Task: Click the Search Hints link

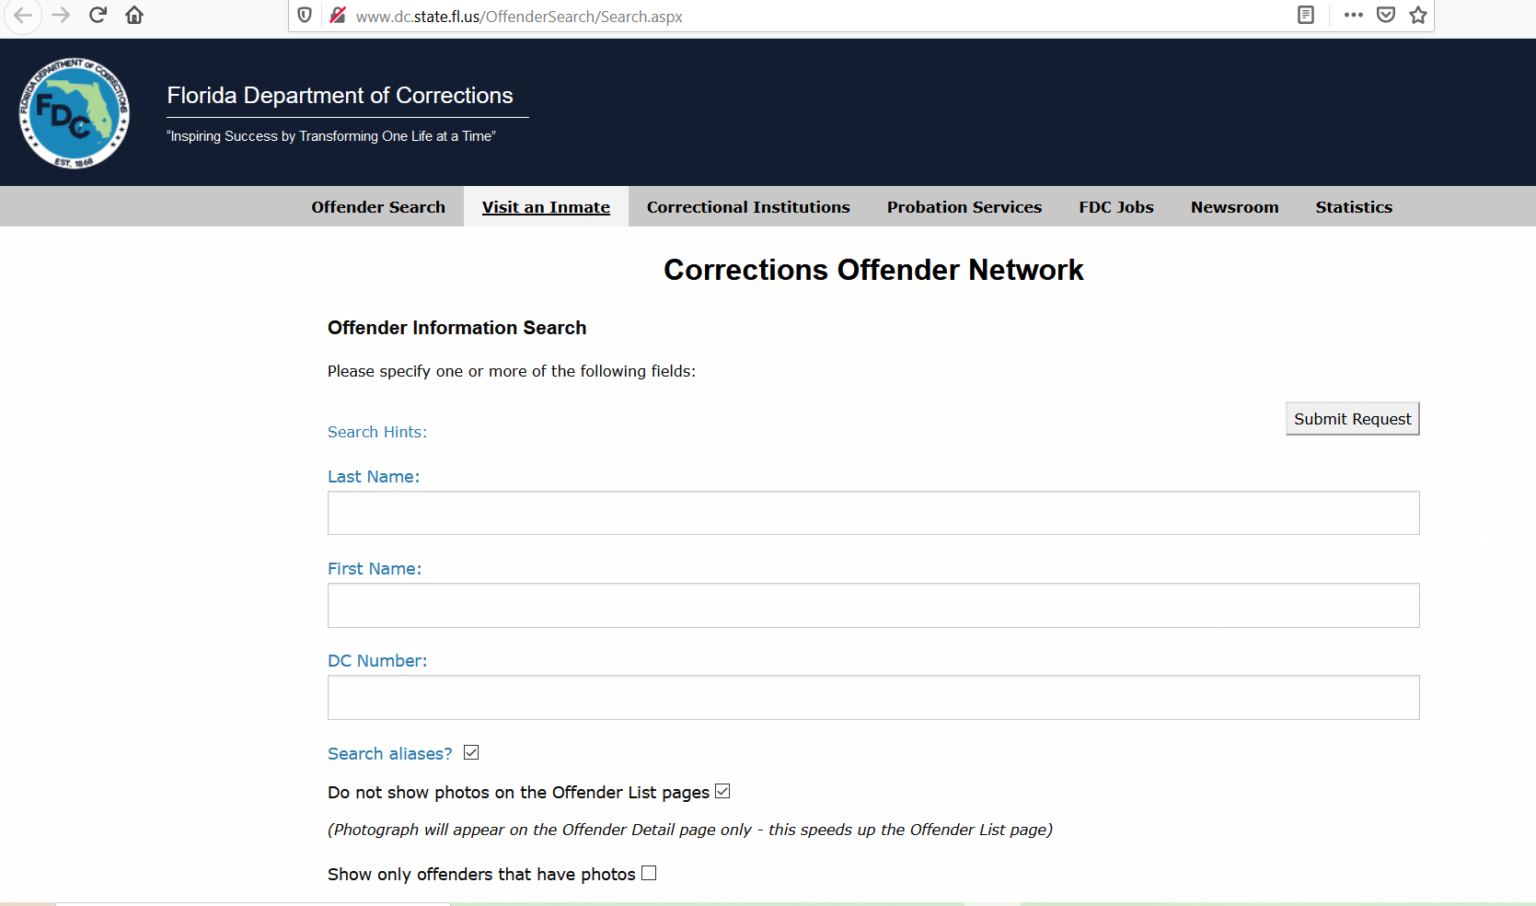Action: [x=377, y=432]
